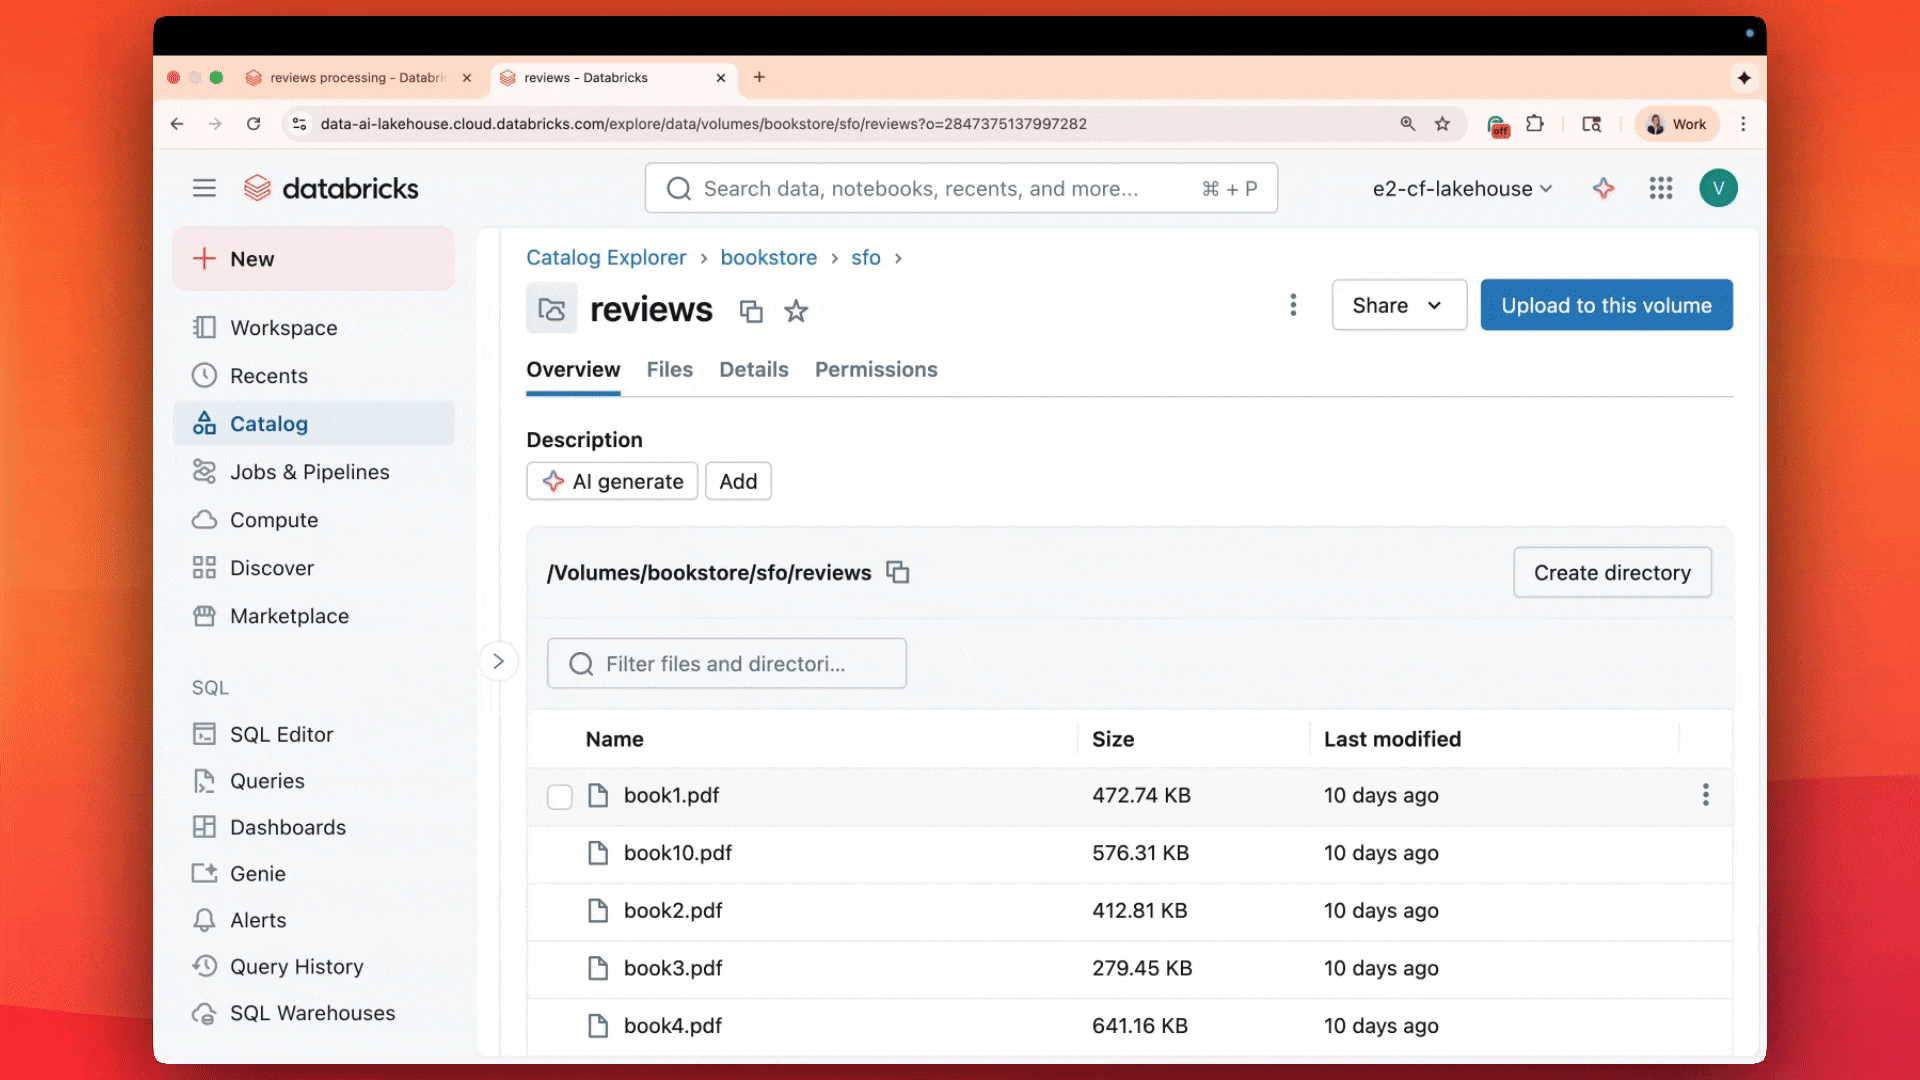
Task: Expand the panel chevron beside the file list
Action: pyautogui.click(x=498, y=661)
